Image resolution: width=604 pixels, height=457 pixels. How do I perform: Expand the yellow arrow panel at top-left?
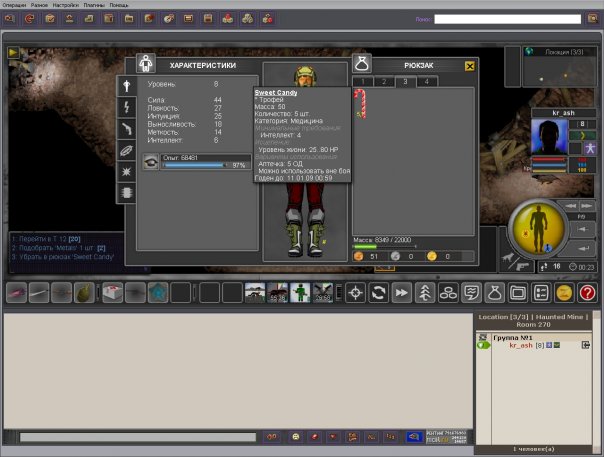(x=13, y=51)
